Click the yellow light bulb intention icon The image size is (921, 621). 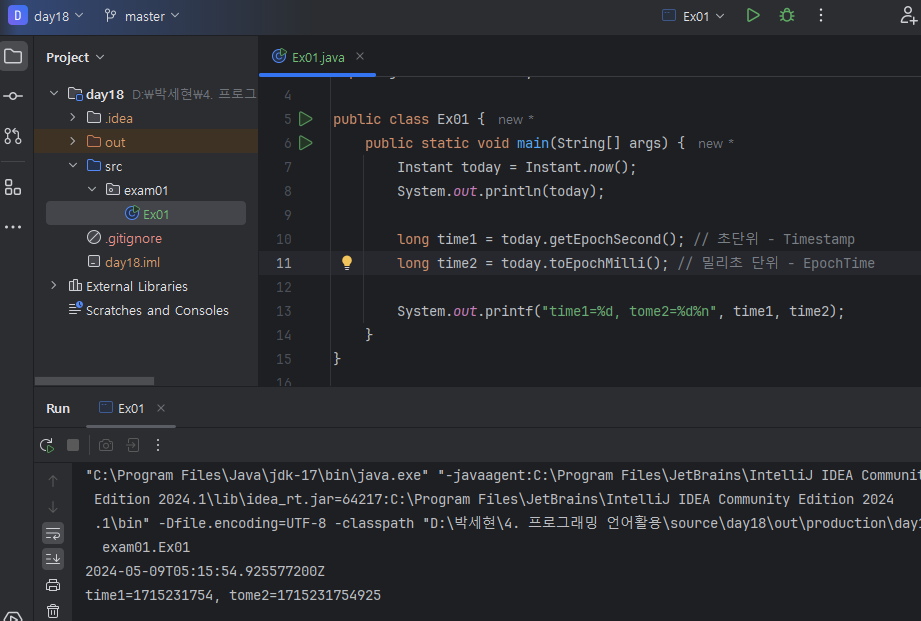tap(347, 263)
